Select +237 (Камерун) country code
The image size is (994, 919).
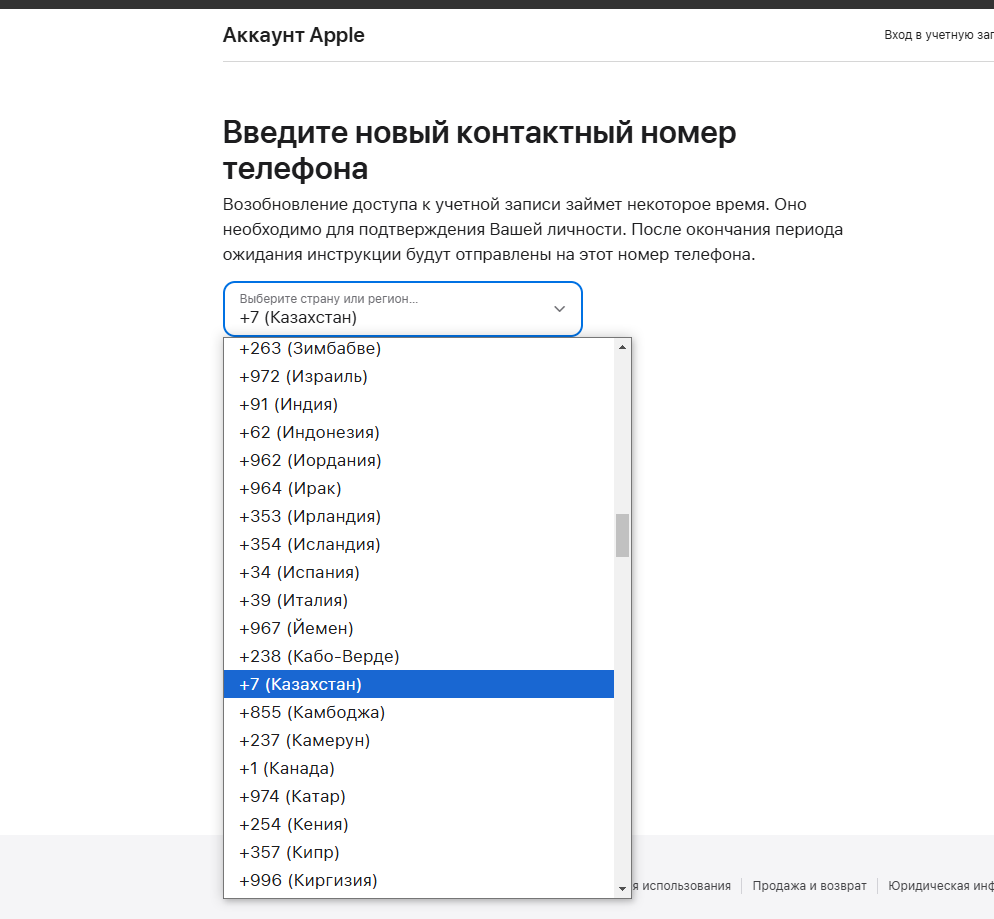pyautogui.click(x=418, y=740)
